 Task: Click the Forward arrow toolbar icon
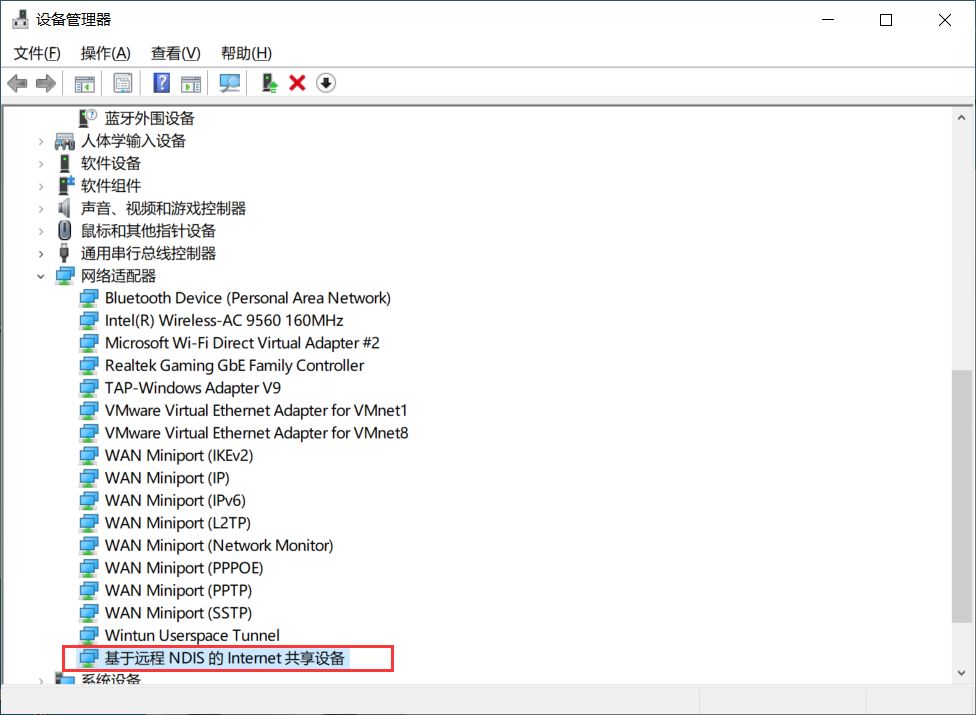pos(45,83)
